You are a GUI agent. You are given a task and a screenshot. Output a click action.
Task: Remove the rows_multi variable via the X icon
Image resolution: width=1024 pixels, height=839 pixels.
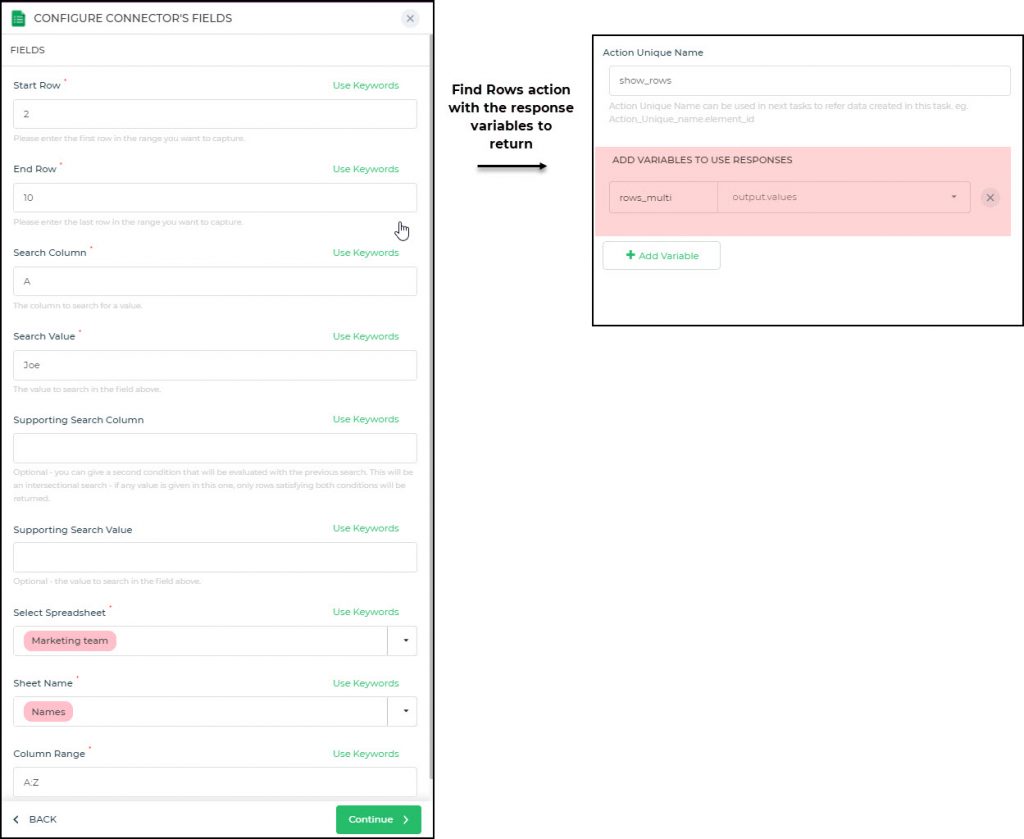(990, 197)
